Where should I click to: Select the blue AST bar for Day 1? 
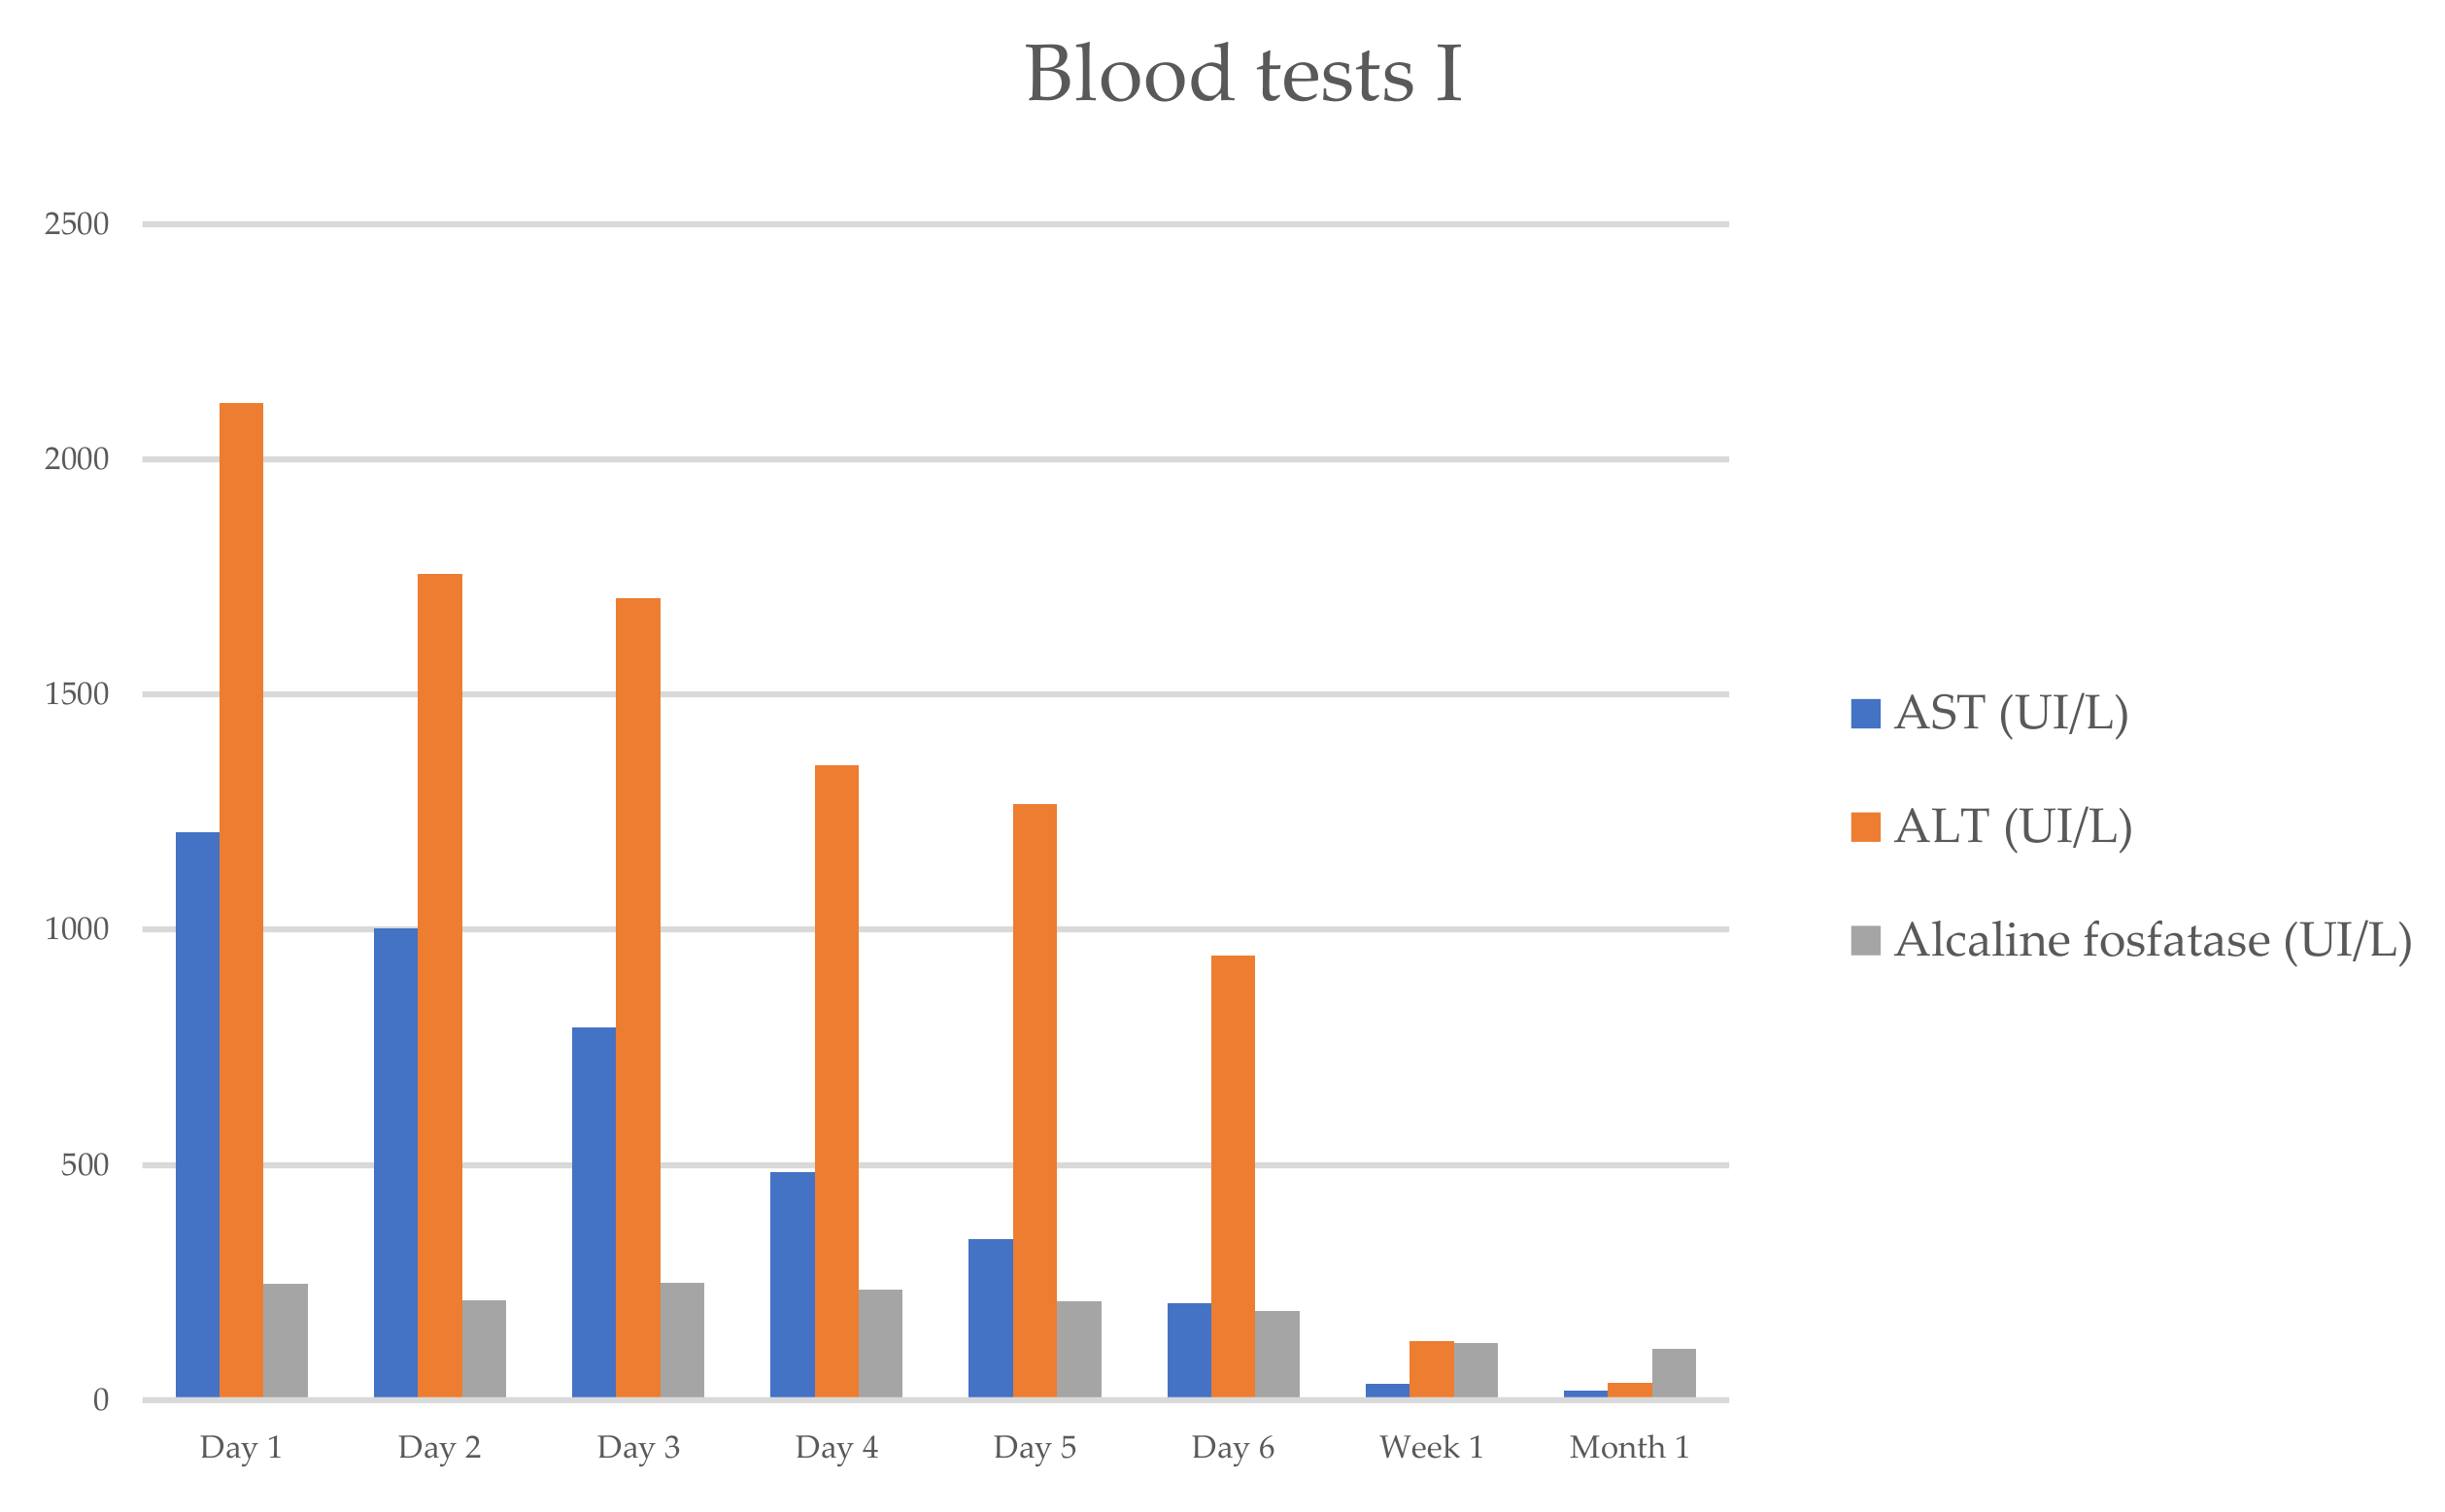click(197, 1114)
